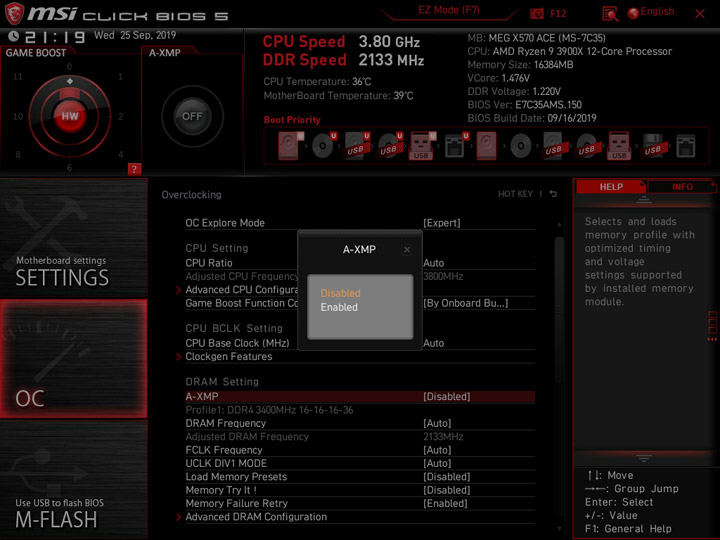Select the non-UEFI hard disk boot device
The width and height of the screenshot is (720, 540).
pyautogui.click(x=486, y=146)
